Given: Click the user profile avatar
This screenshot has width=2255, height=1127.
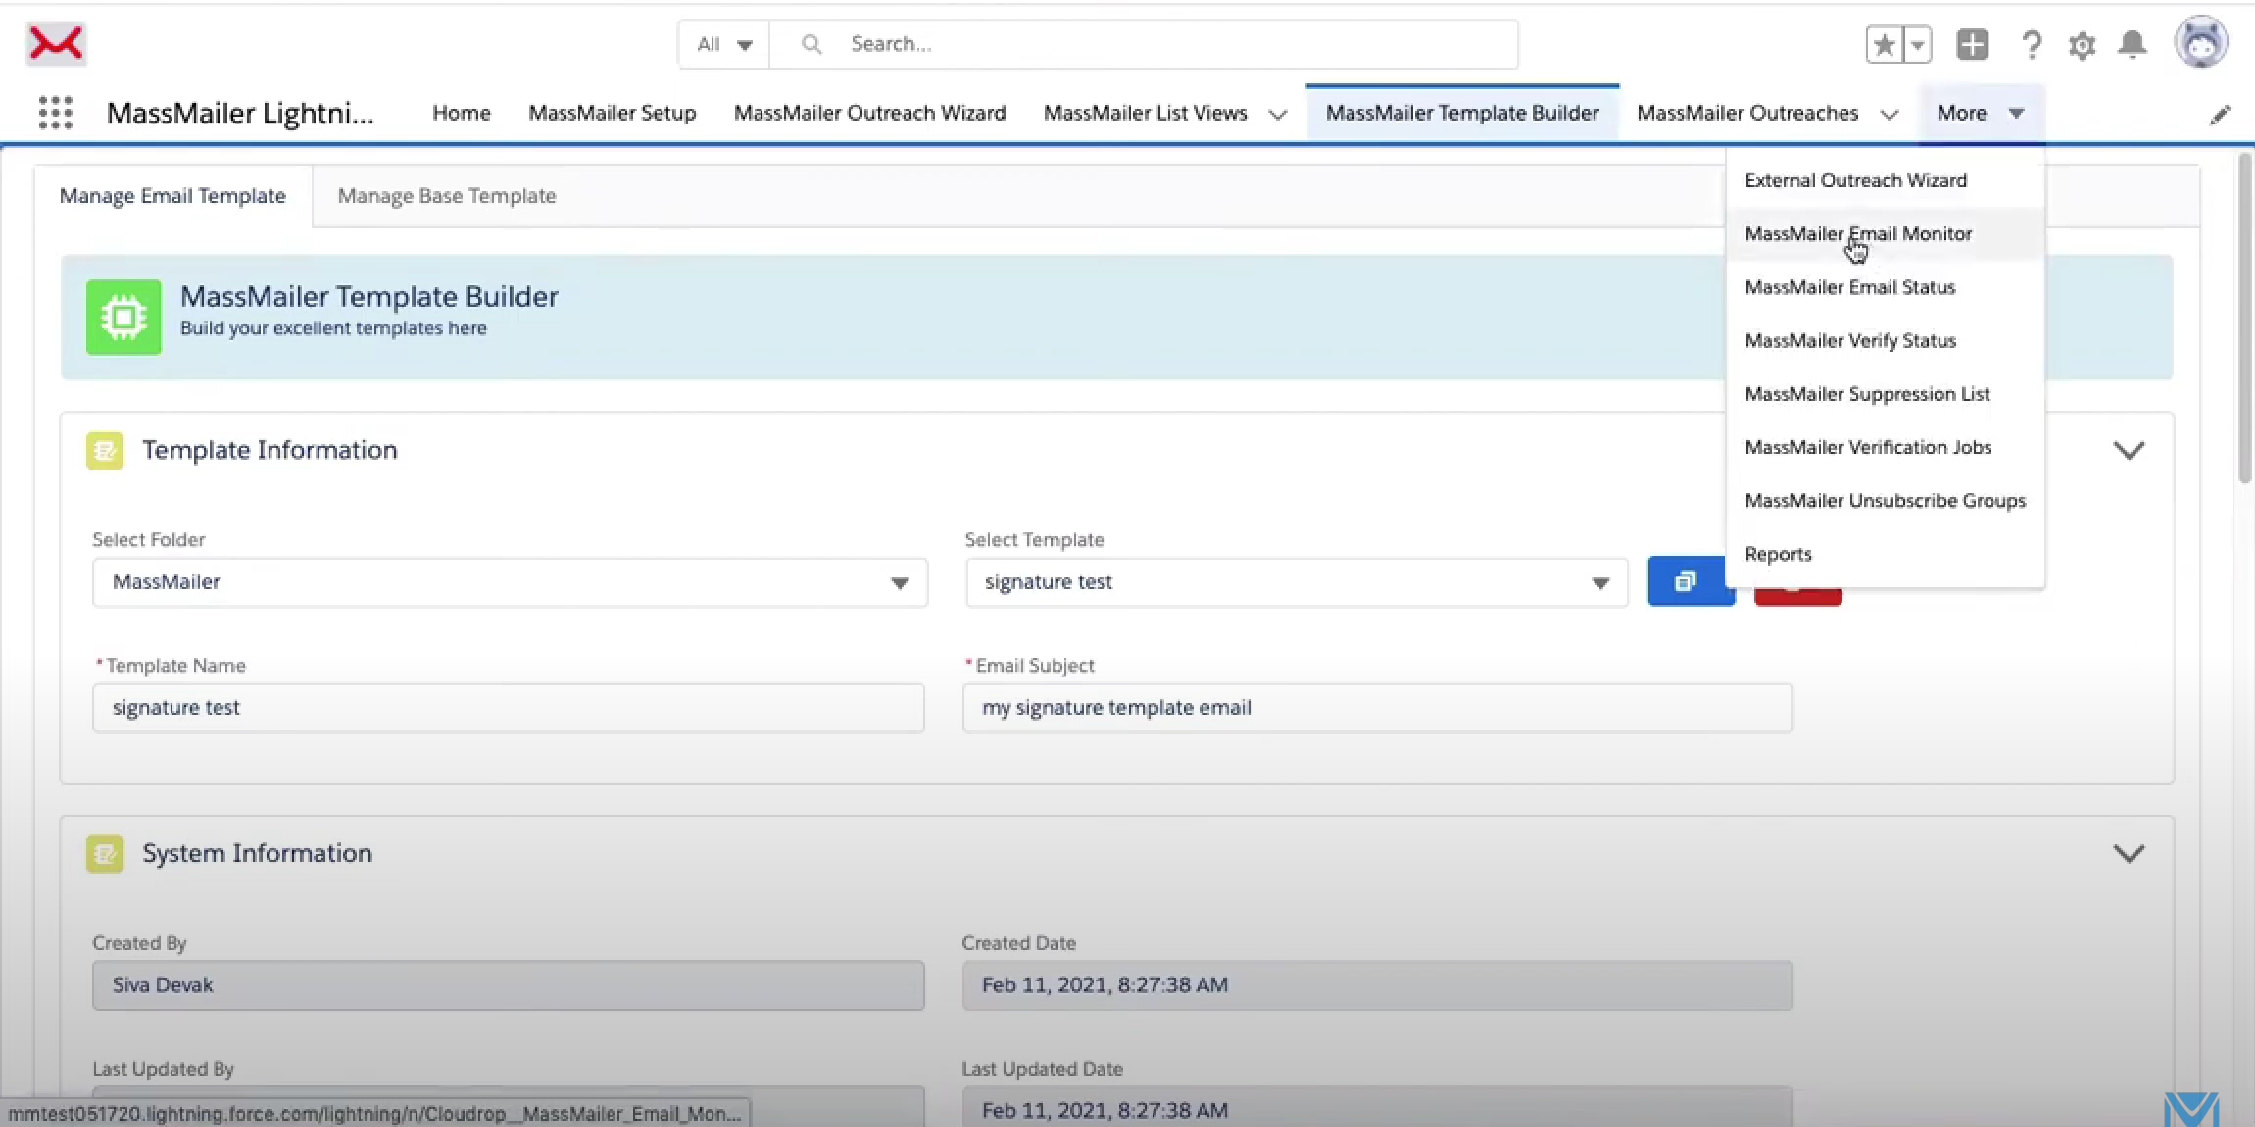Looking at the screenshot, I should tap(2201, 43).
